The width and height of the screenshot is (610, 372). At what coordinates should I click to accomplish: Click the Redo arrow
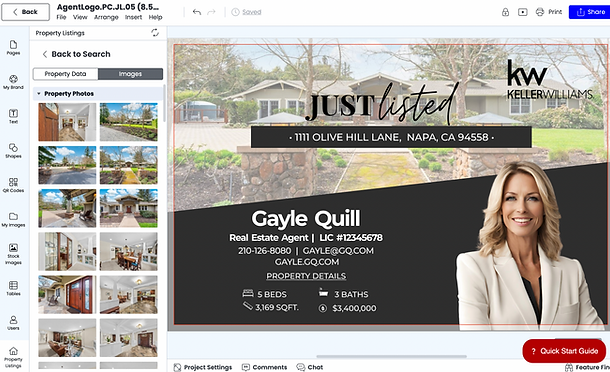(x=211, y=12)
